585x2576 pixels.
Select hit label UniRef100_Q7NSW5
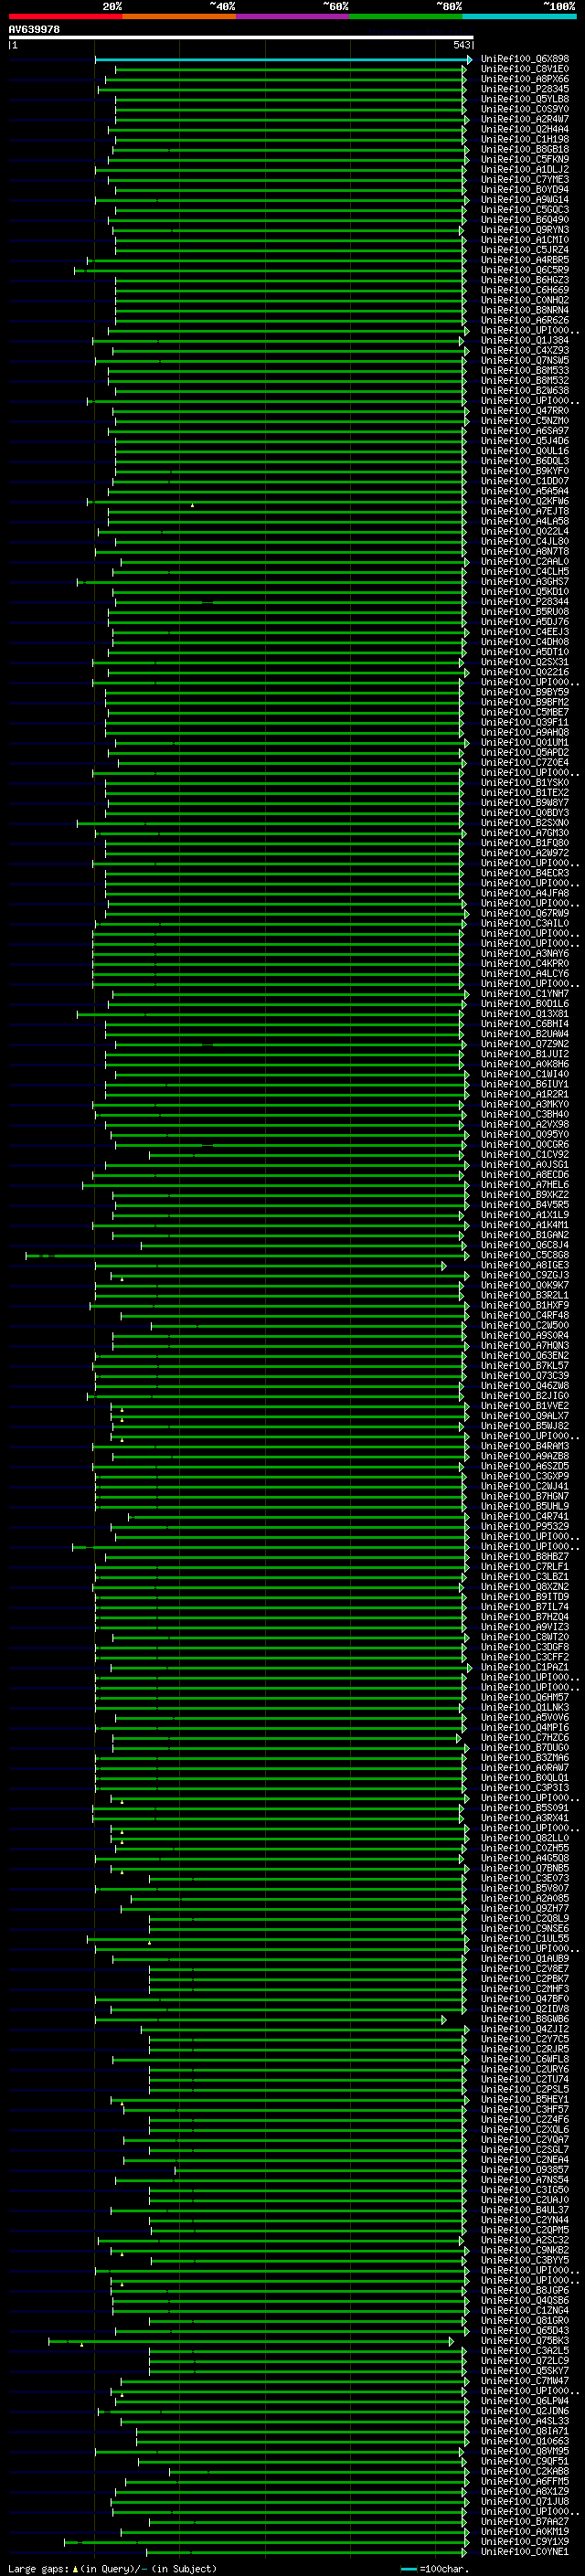pos(525,361)
